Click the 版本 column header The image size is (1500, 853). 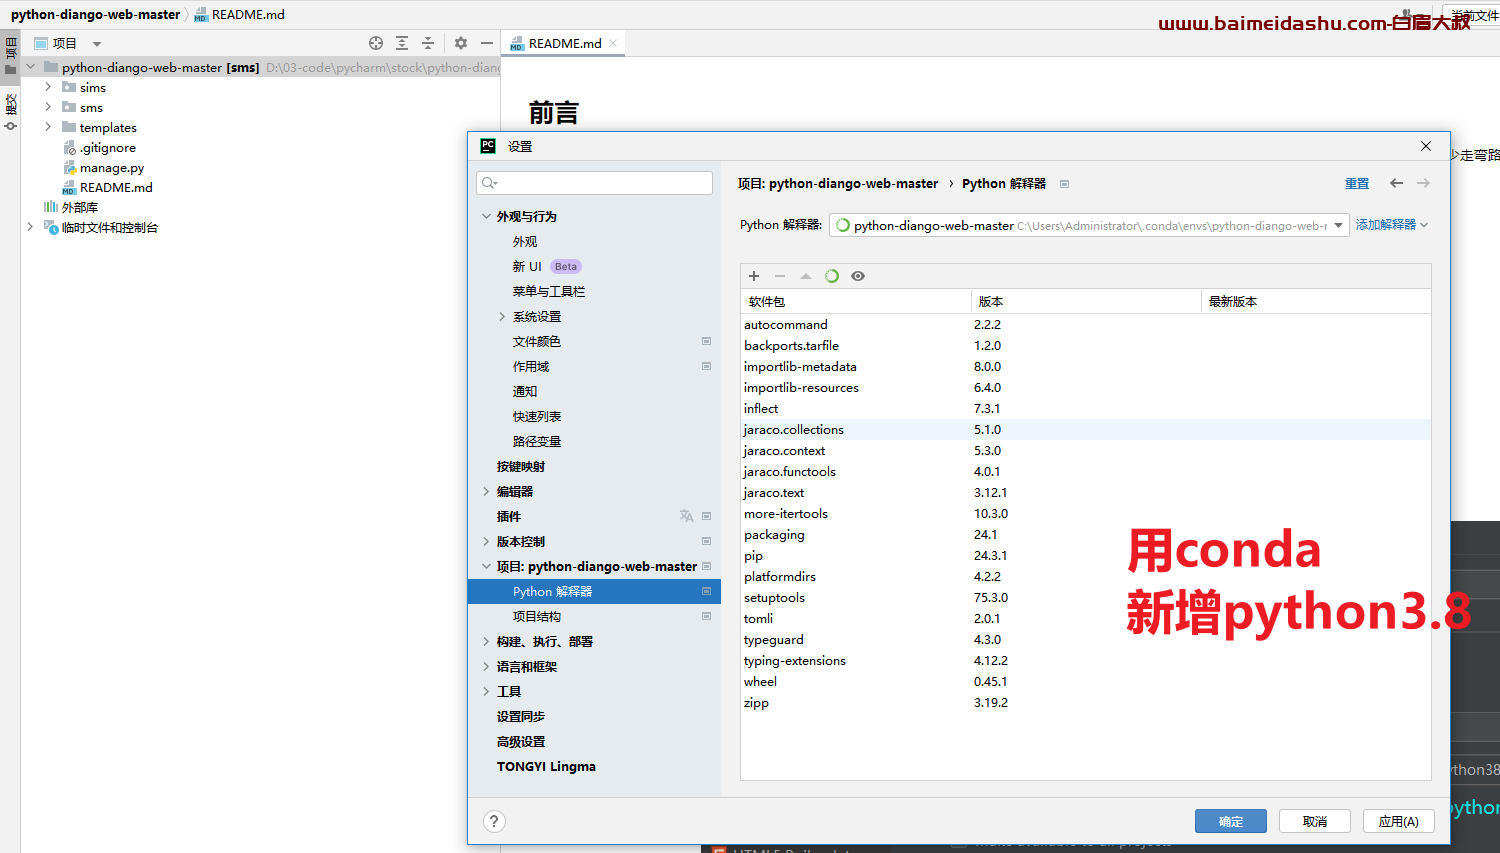1086,301
